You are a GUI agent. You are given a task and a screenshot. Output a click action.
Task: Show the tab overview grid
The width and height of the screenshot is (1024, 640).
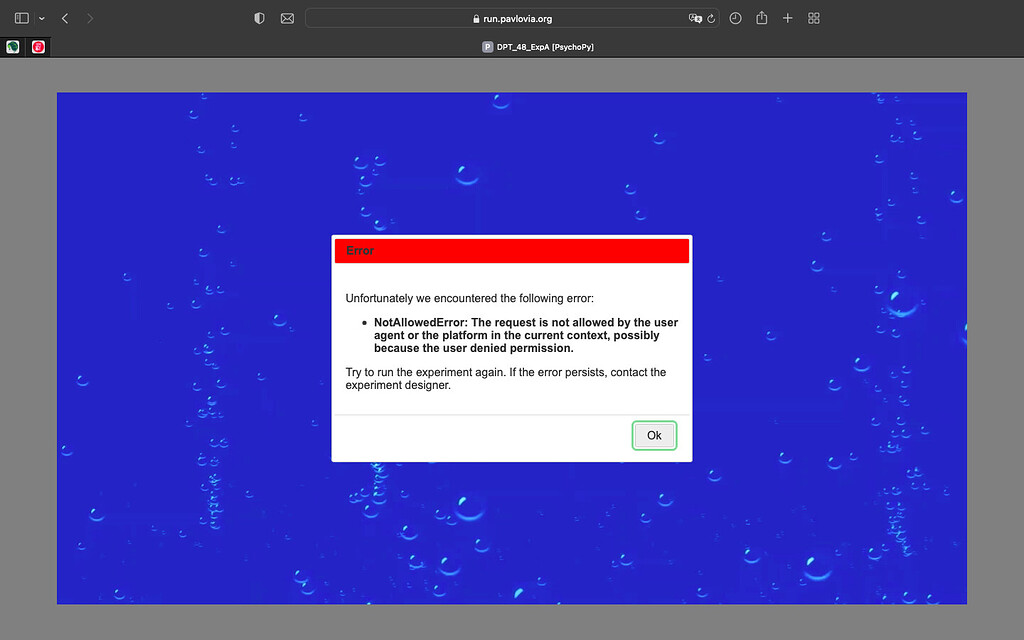click(x=813, y=17)
